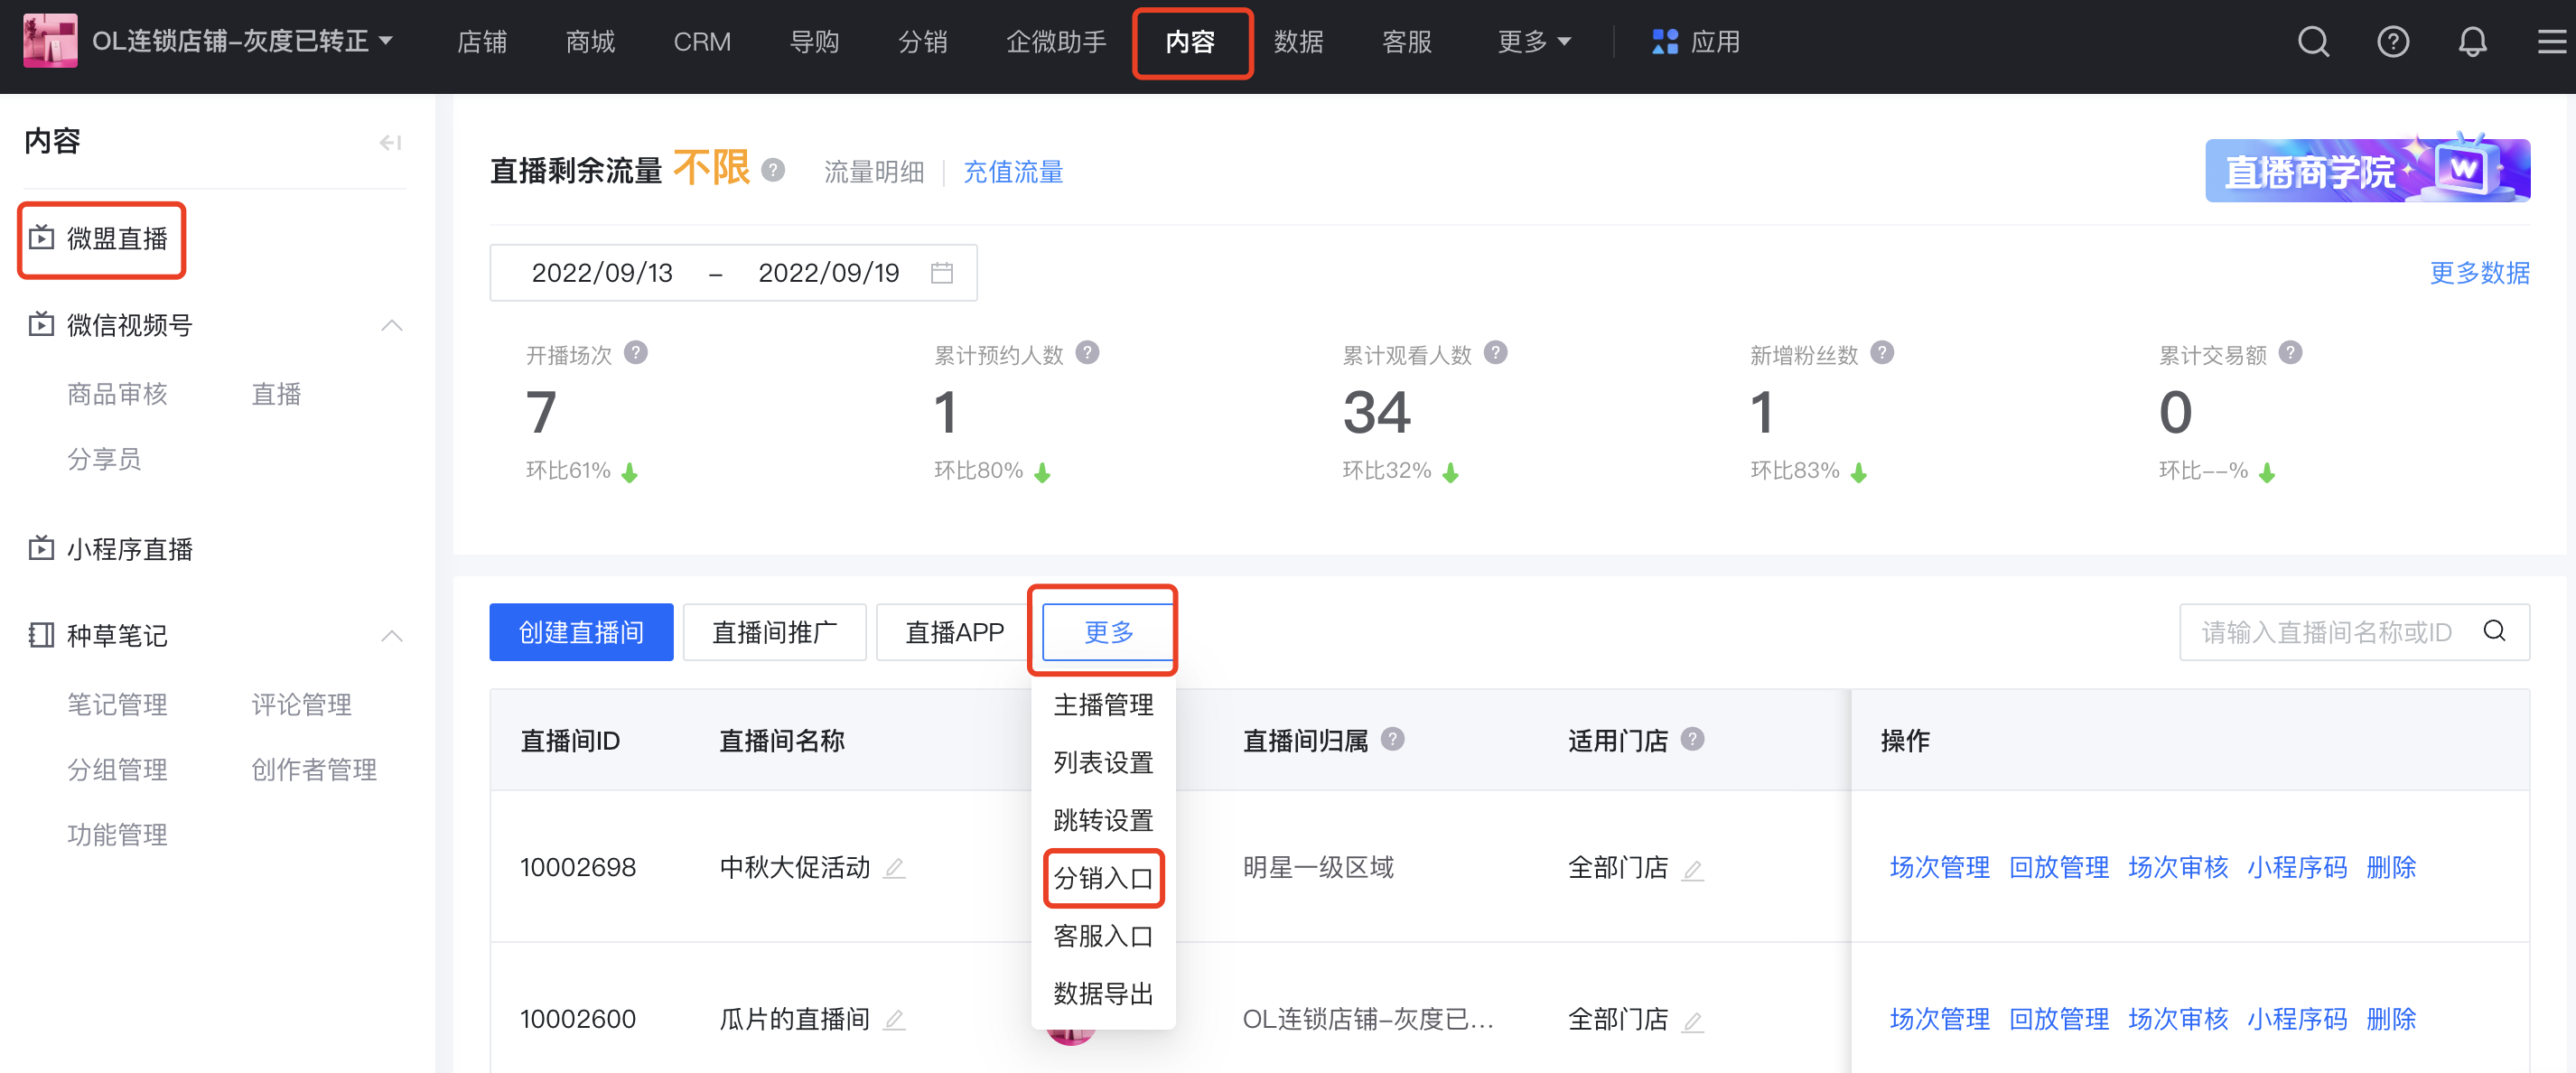Edit name of 瓜片的直播间
This screenshot has height=1073, width=2576.
[894, 1020]
